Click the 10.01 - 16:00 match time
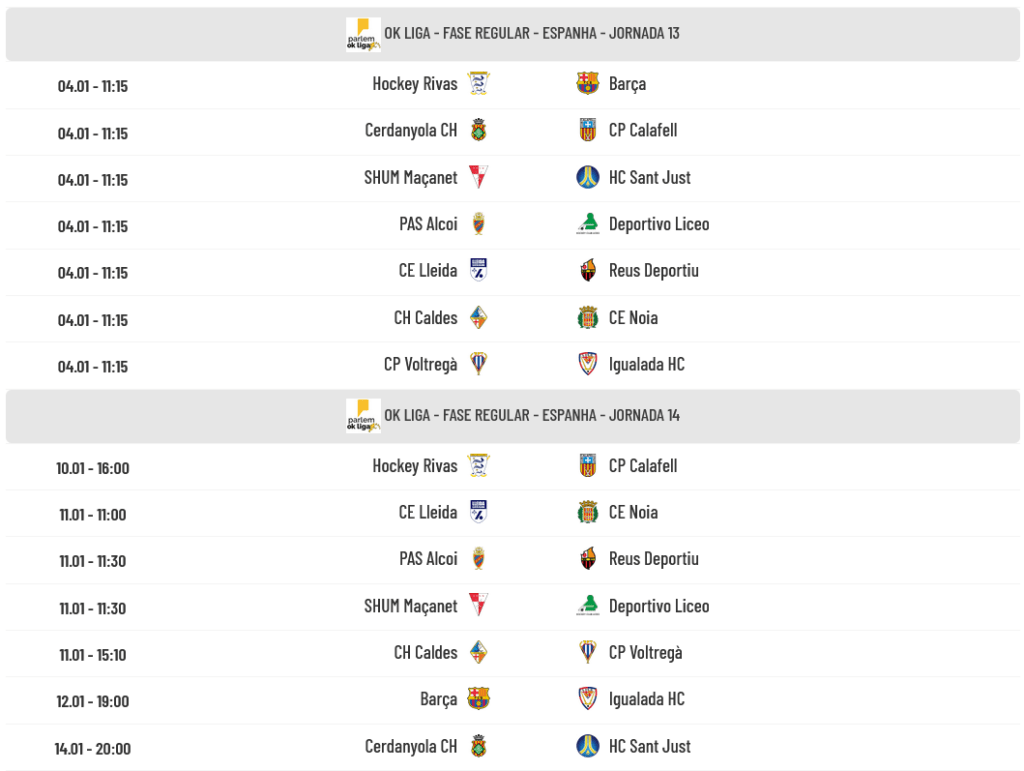 pos(93,468)
